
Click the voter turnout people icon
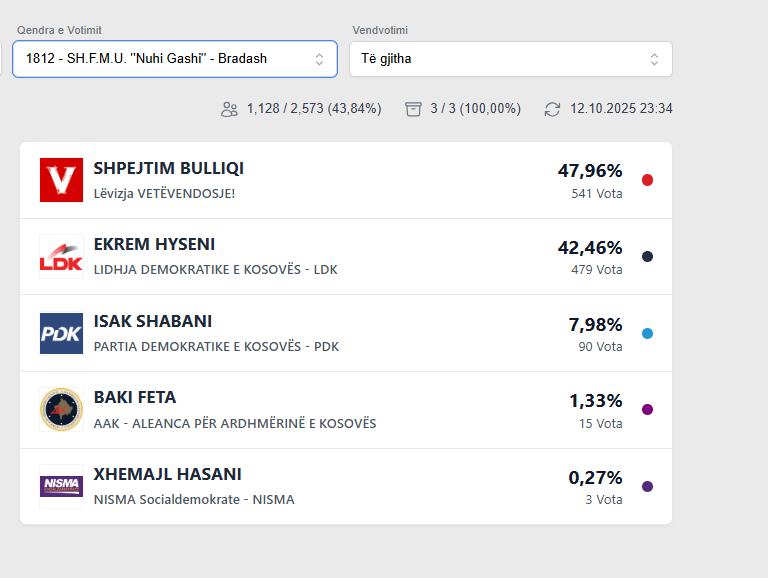[229, 109]
